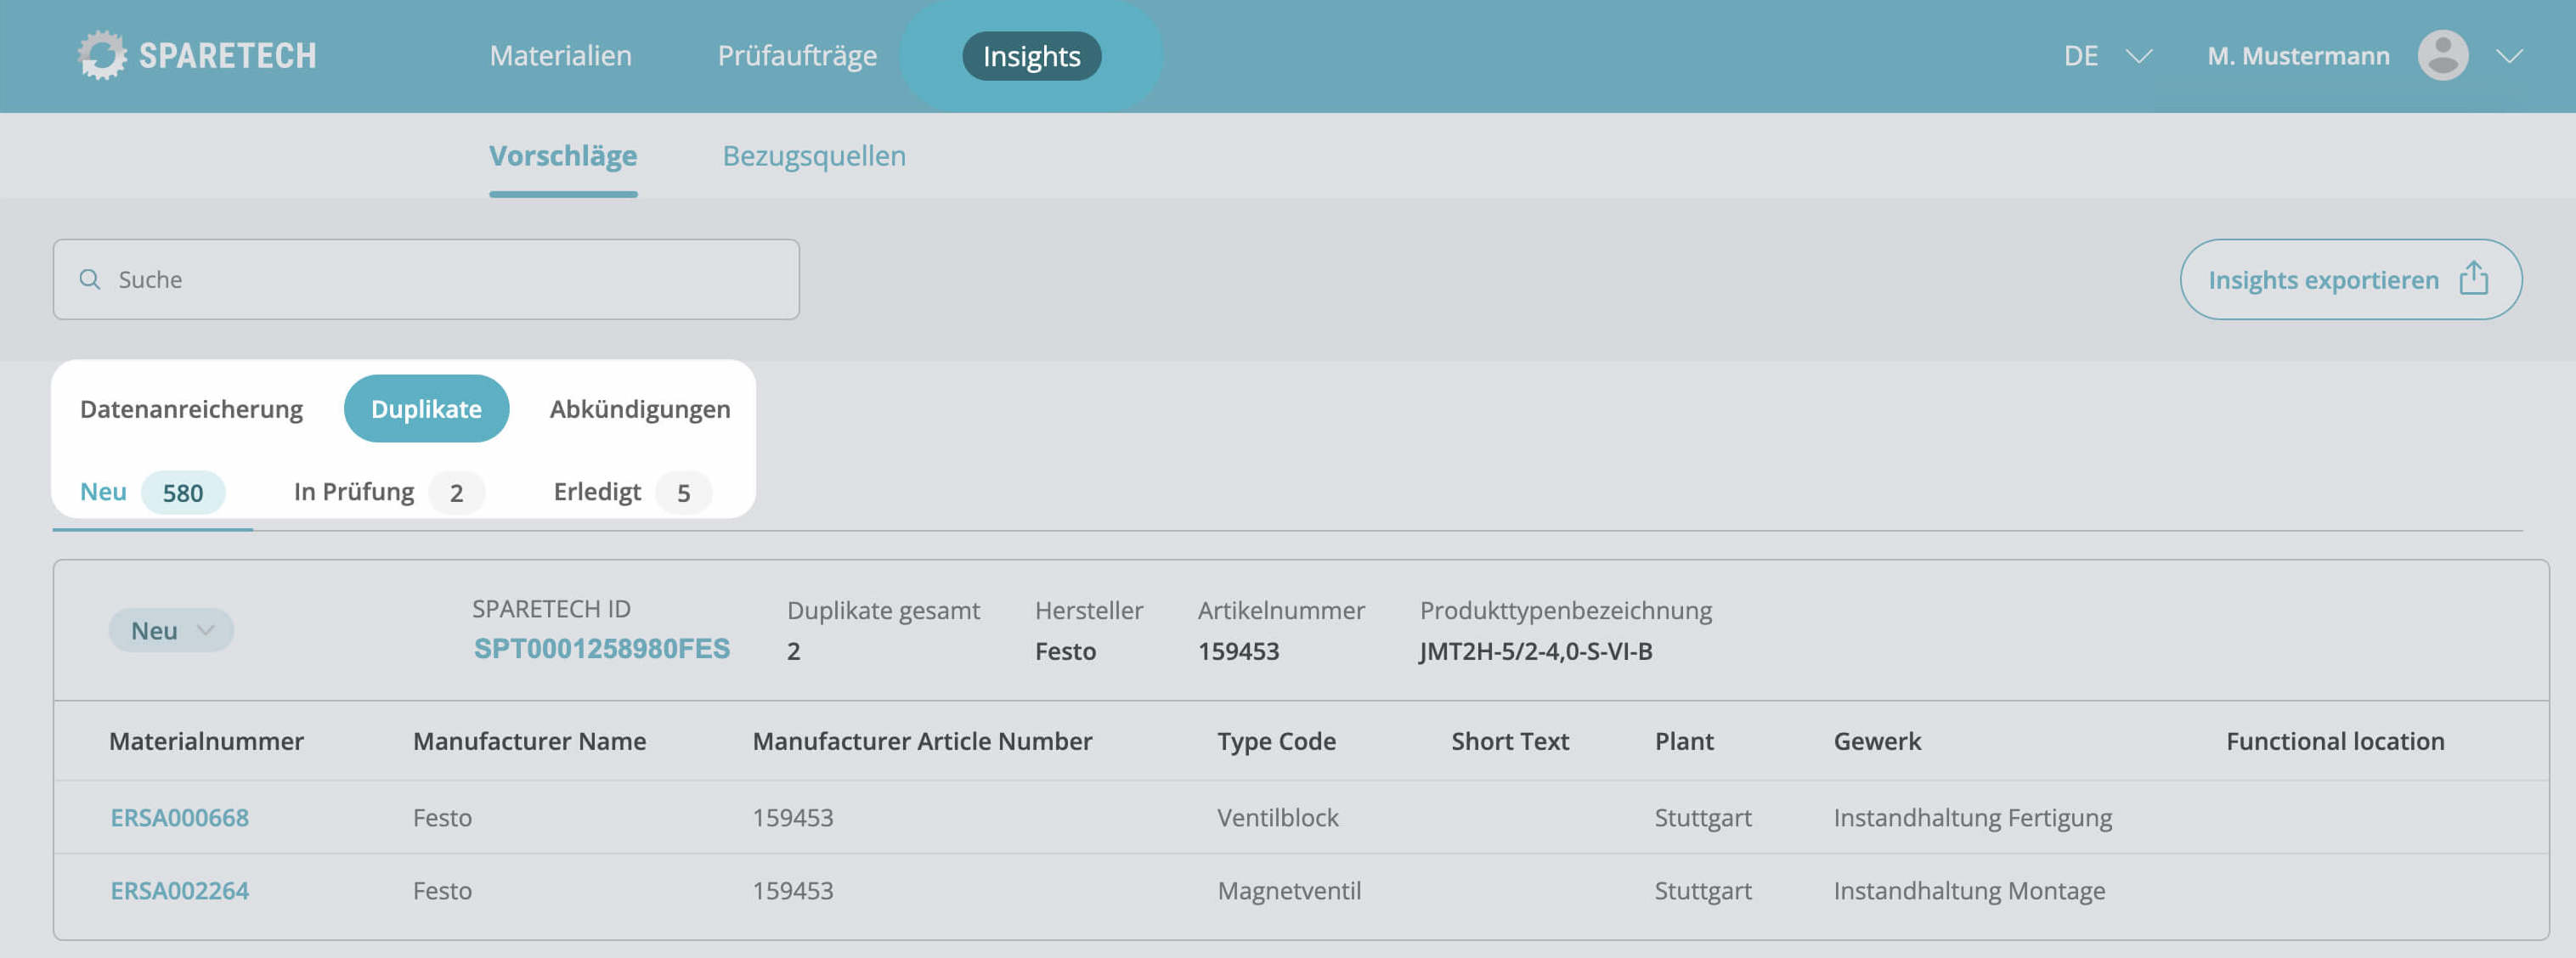Click the Manufacturer Name column header

coord(529,741)
